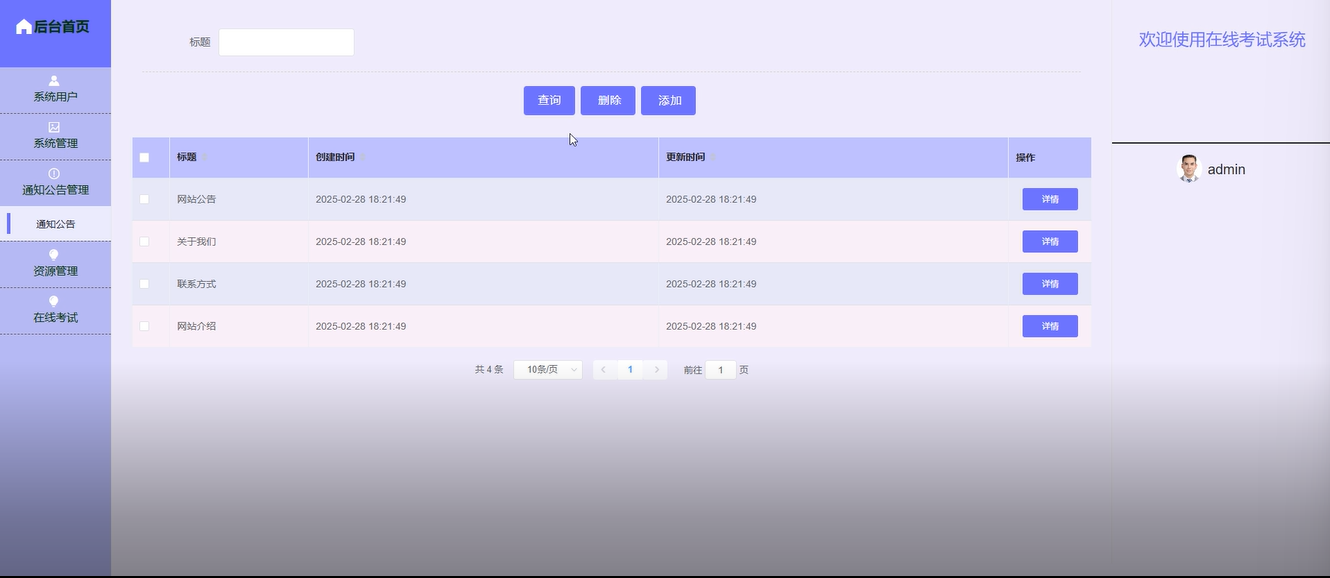Check the box for 关于我们 row
The width and height of the screenshot is (1330, 578).
(144, 242)
